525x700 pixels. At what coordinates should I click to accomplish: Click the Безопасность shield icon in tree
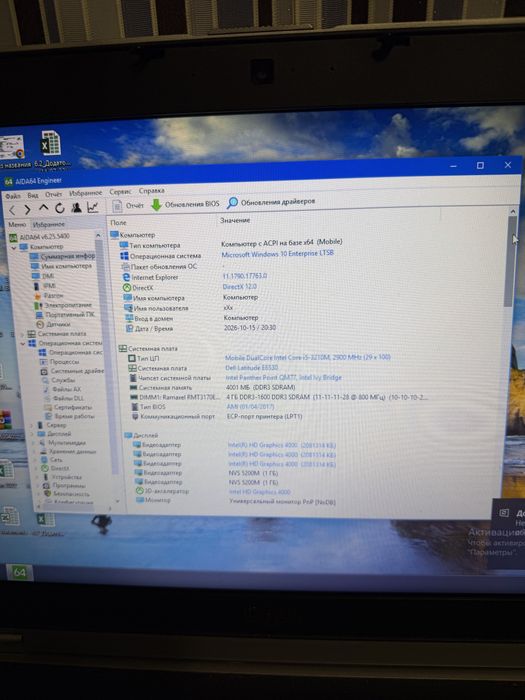[x=48, y=494]
